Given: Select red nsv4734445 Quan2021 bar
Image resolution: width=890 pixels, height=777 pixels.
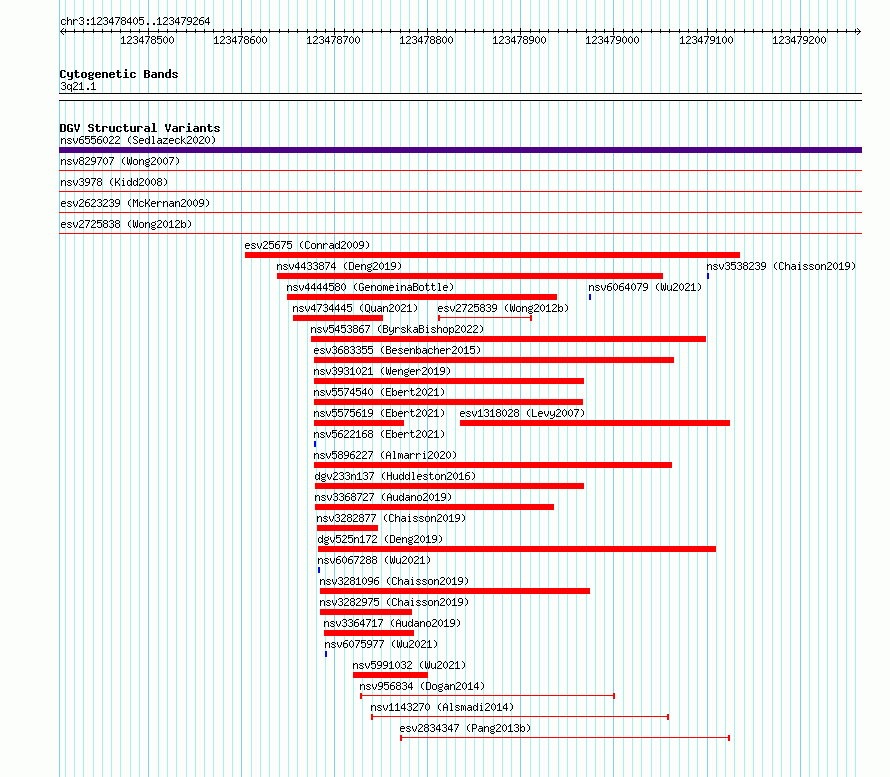Looking at the screenshot, I should [x=338, y=318].
